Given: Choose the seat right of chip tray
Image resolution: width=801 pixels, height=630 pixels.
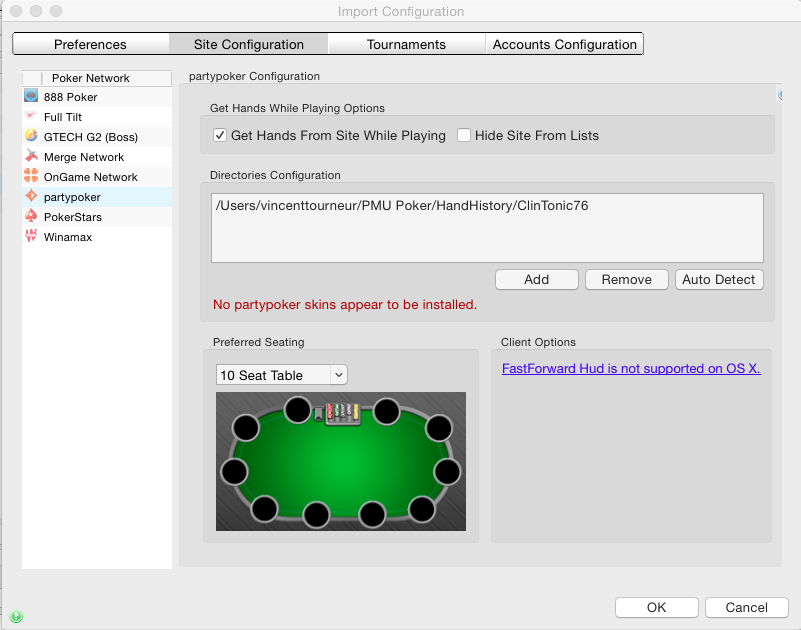Looking at the screenshot, I should point(386,411).
